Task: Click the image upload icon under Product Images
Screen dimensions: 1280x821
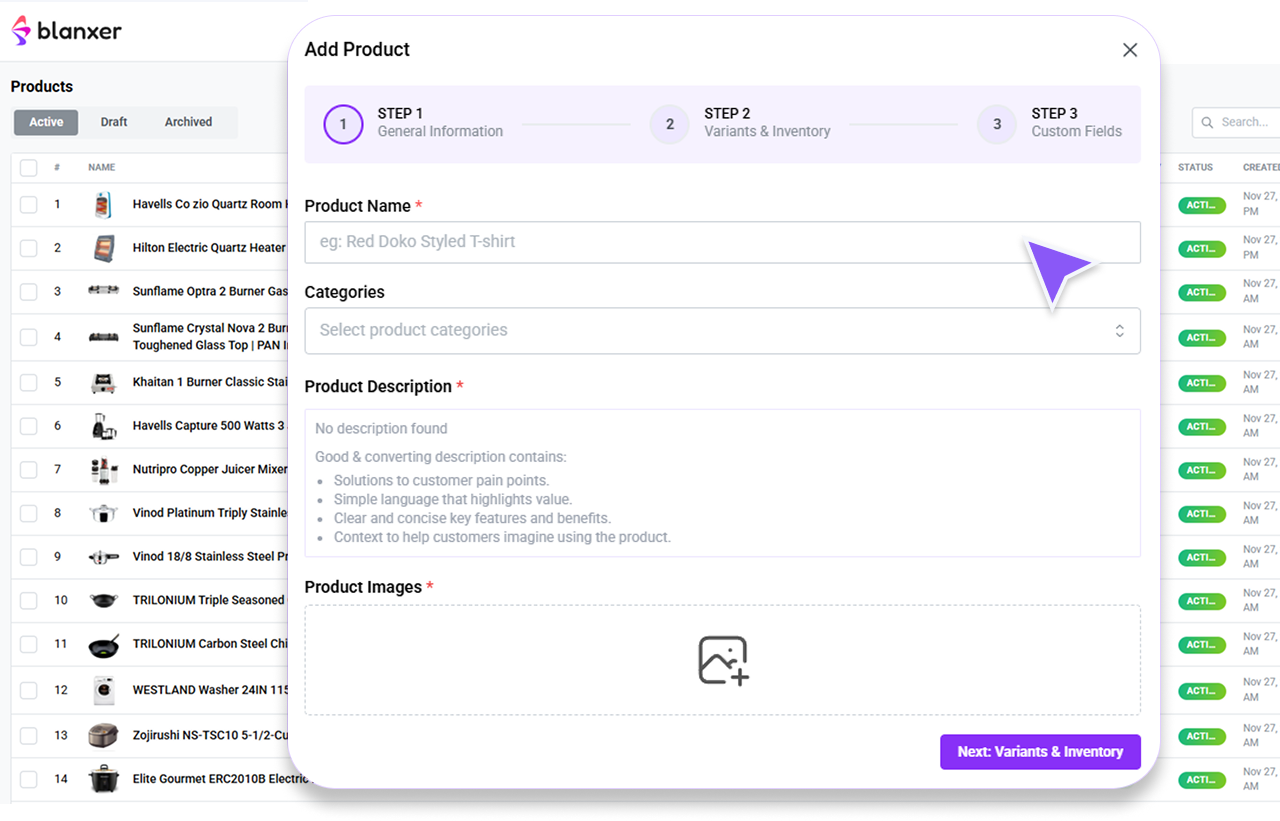Action: [722, 660]
